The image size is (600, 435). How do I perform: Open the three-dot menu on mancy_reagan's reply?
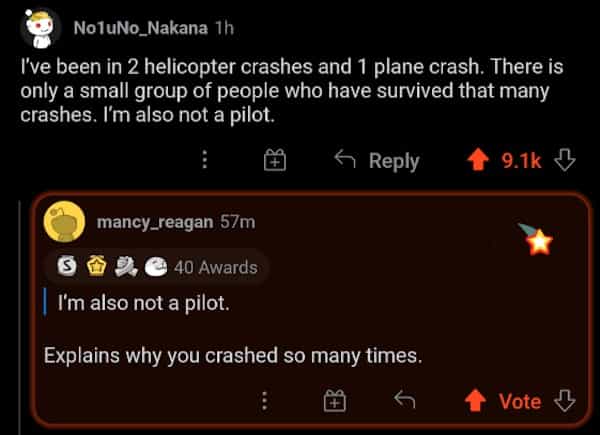[264, 401]
